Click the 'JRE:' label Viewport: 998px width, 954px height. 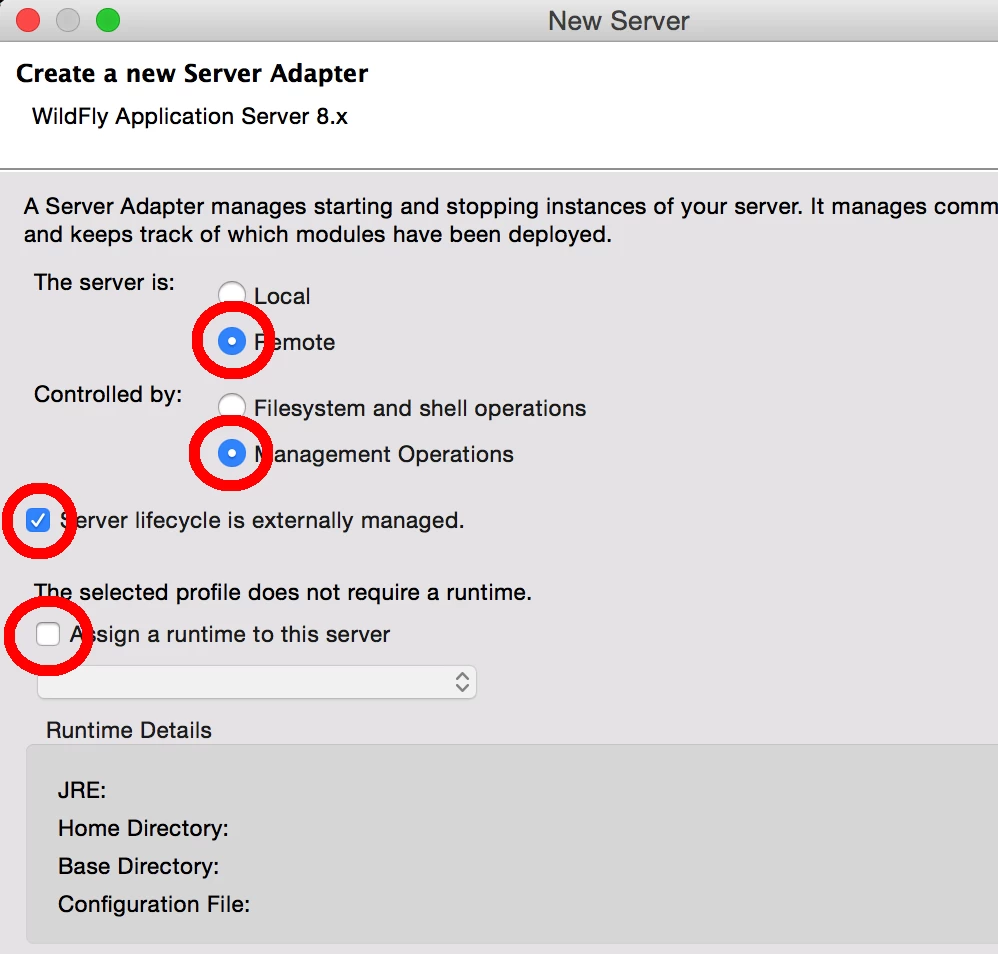click(82, 790)
